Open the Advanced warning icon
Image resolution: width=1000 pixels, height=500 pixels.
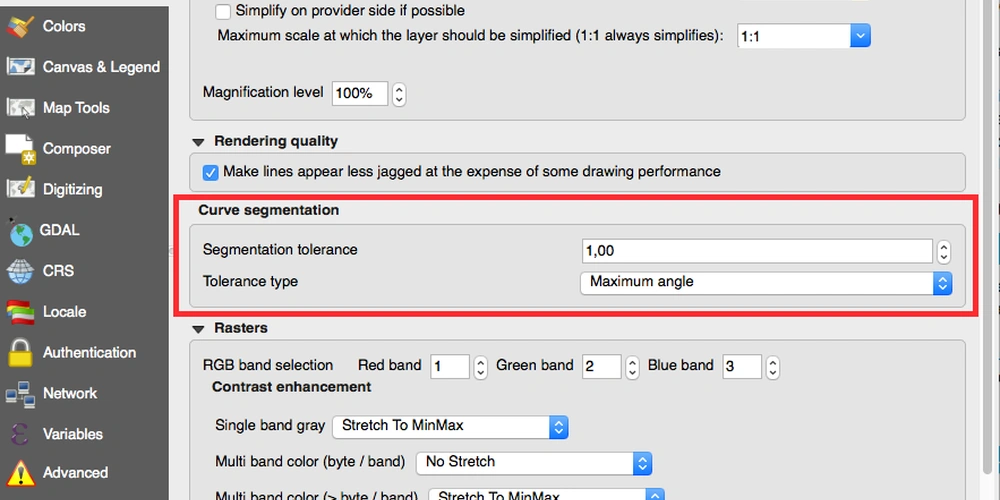pyautogui.click(x=20, y=473)
